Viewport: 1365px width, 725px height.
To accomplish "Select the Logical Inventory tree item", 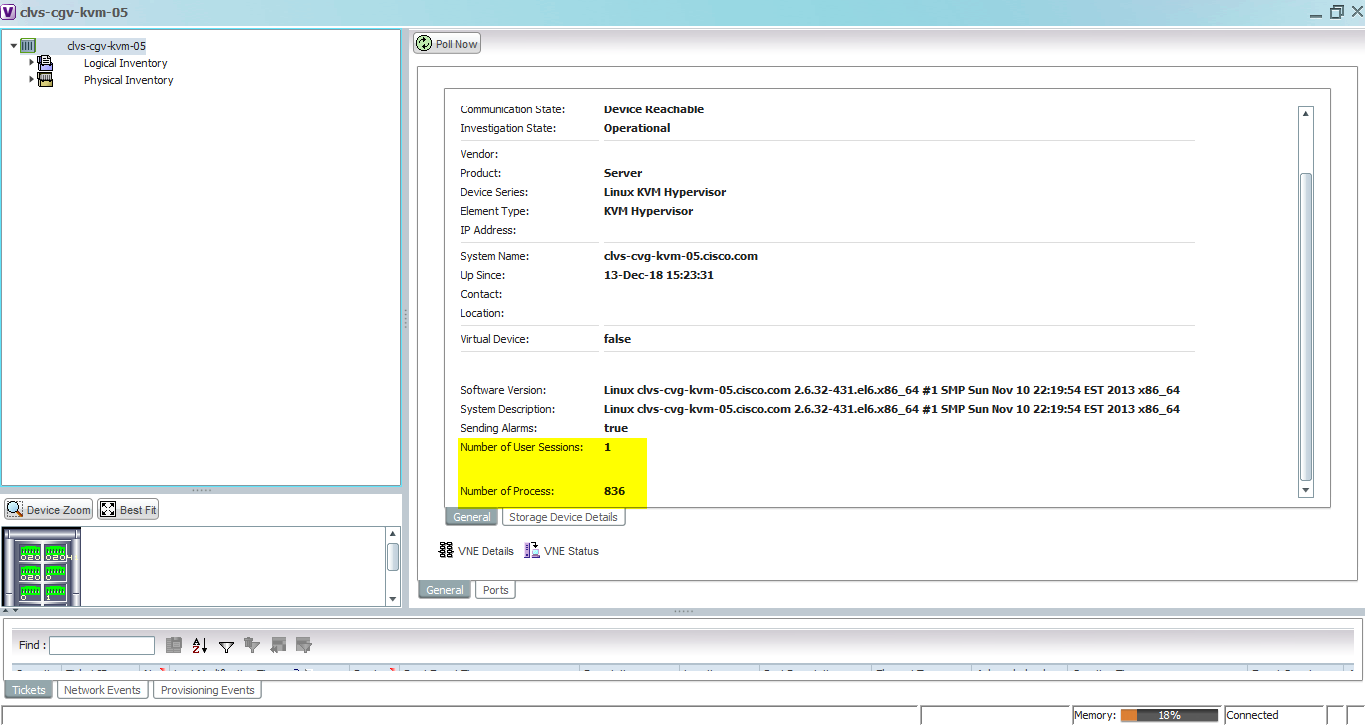I will [125, 63].
